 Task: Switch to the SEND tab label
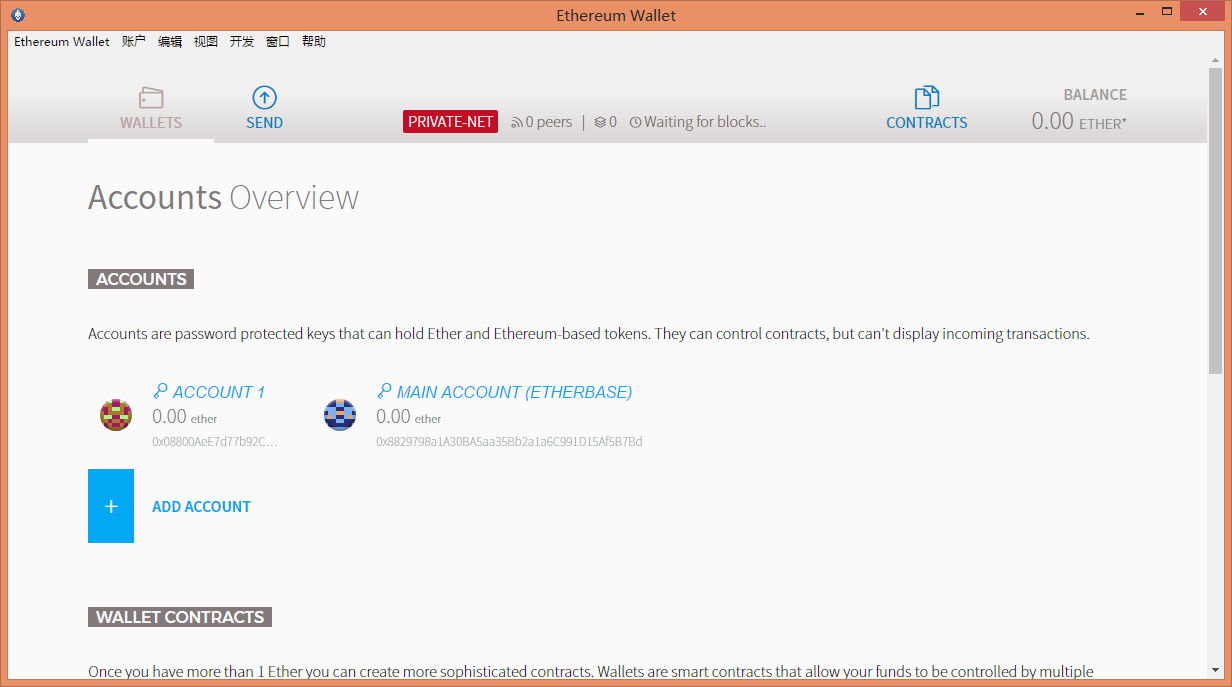(265, 123)
